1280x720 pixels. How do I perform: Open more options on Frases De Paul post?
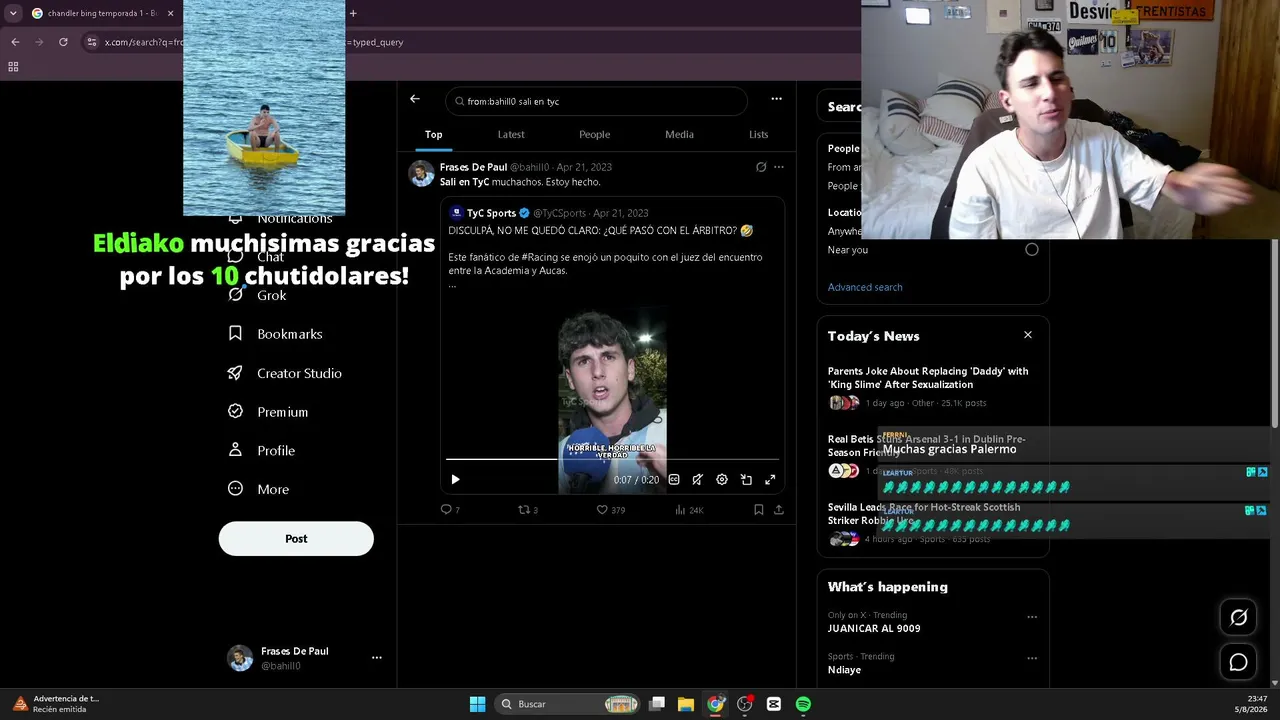coord(779,167)
